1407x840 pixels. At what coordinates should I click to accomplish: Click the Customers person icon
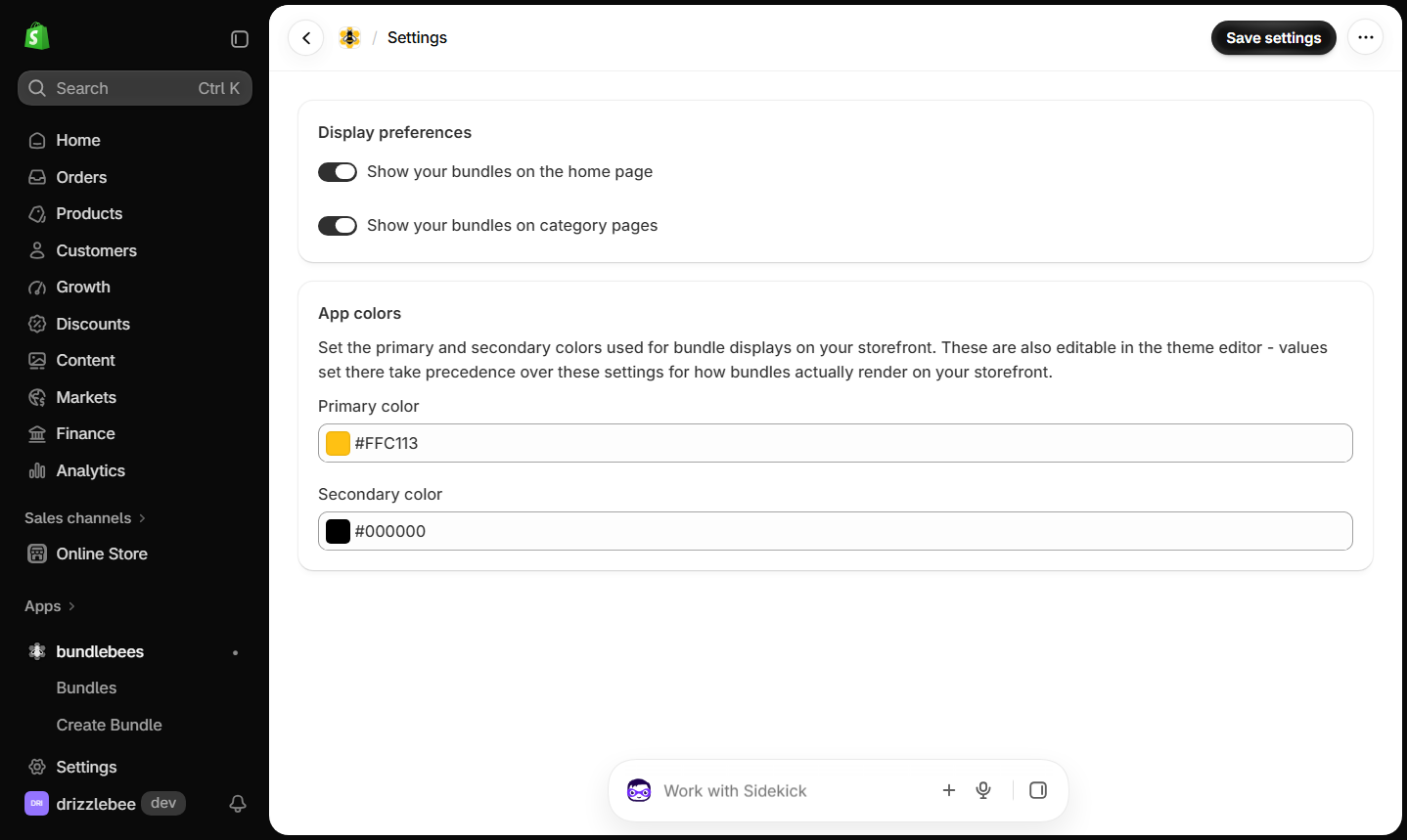[37, 250]
